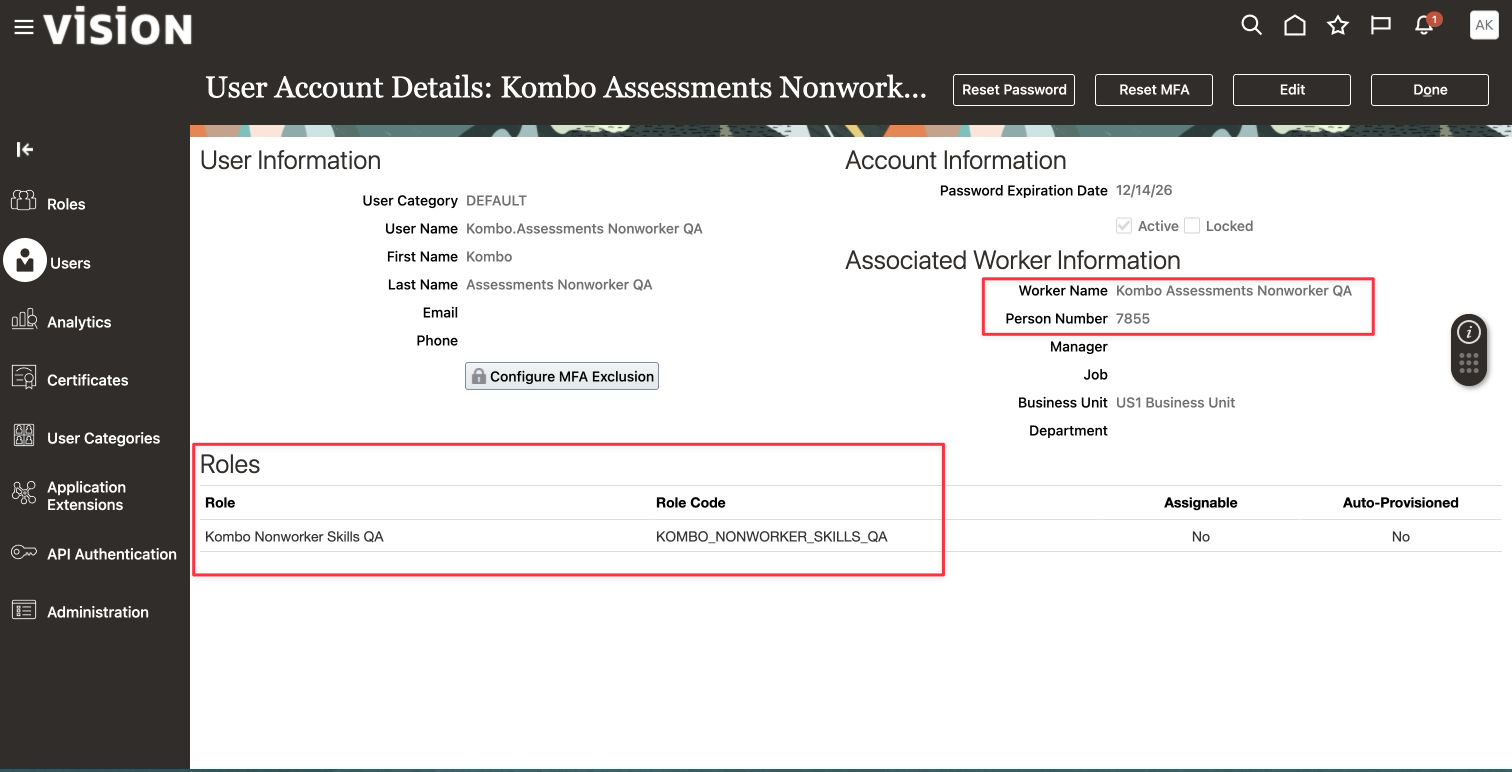Viewport: 1512px width, 772px height.
Task: Open Favorites star icon
Action: click(1338, 25)
